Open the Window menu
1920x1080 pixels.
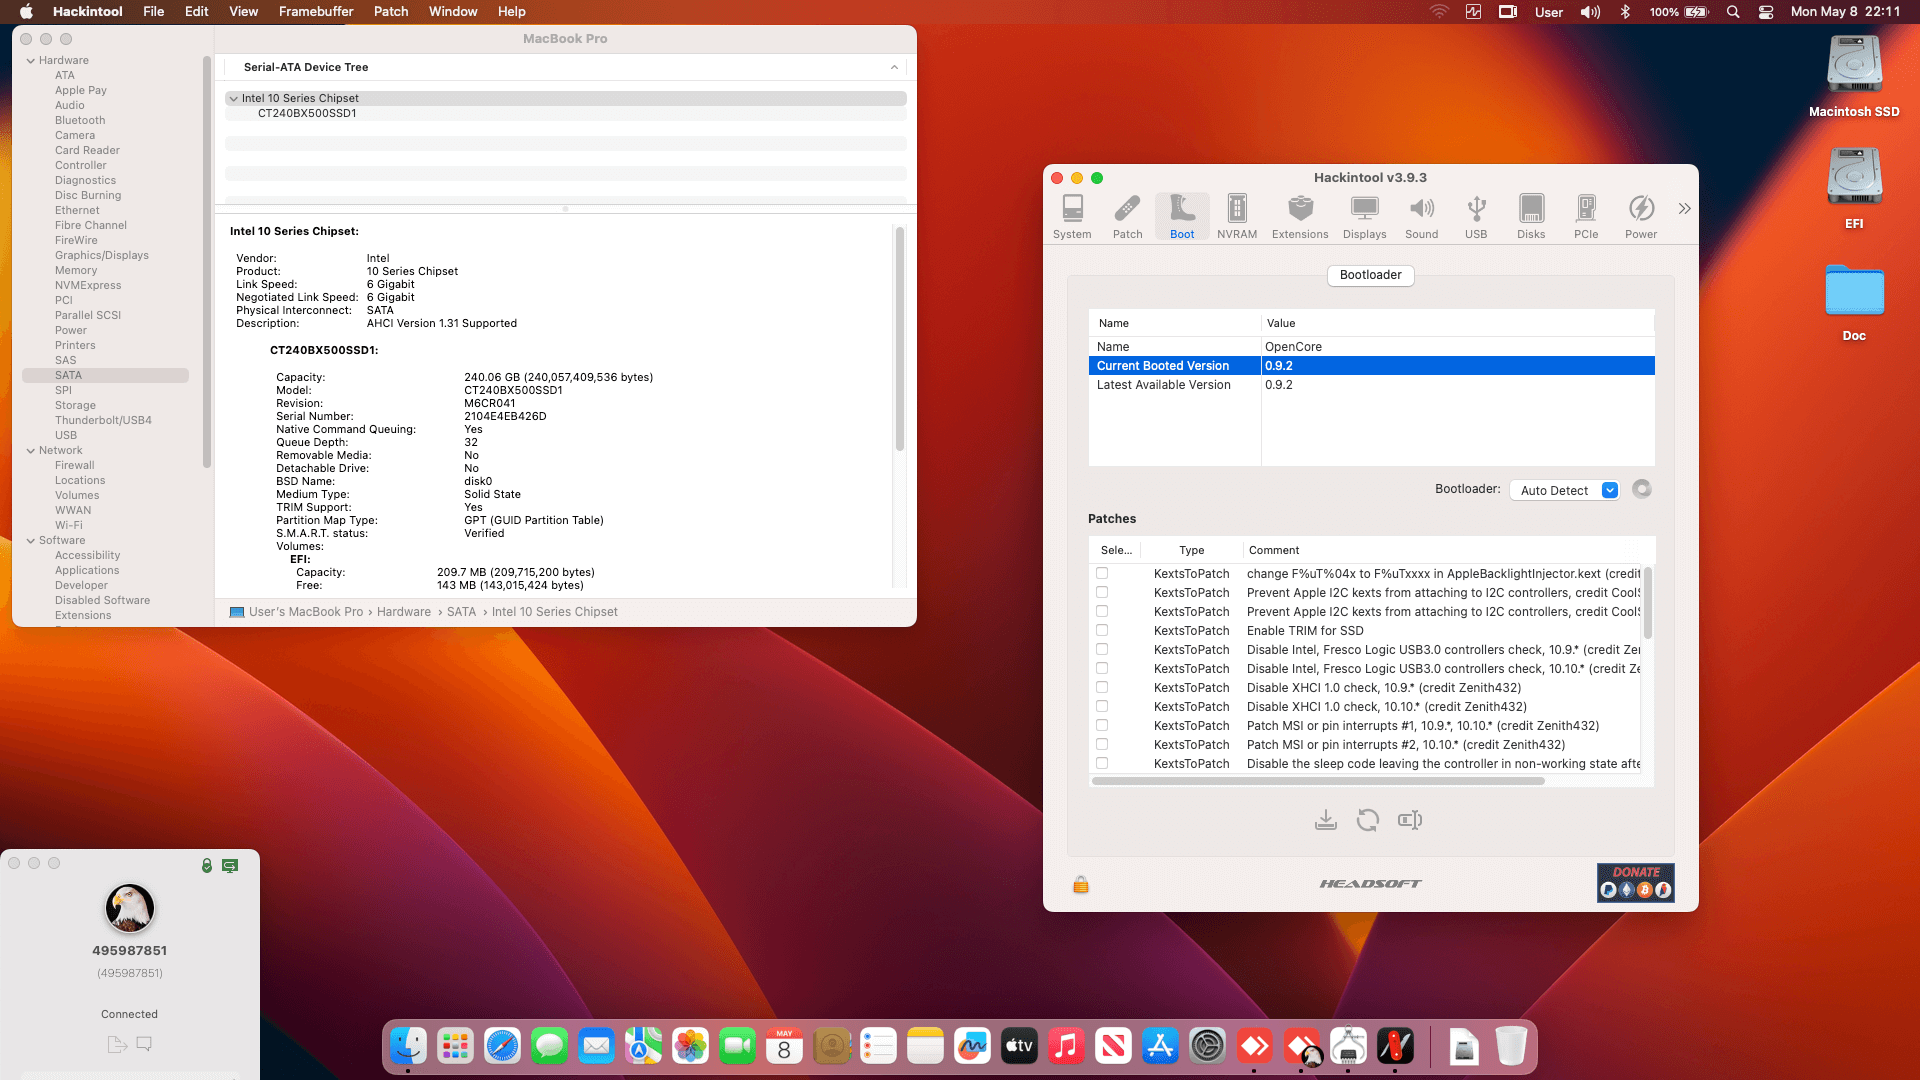click(x=453, y=12)
